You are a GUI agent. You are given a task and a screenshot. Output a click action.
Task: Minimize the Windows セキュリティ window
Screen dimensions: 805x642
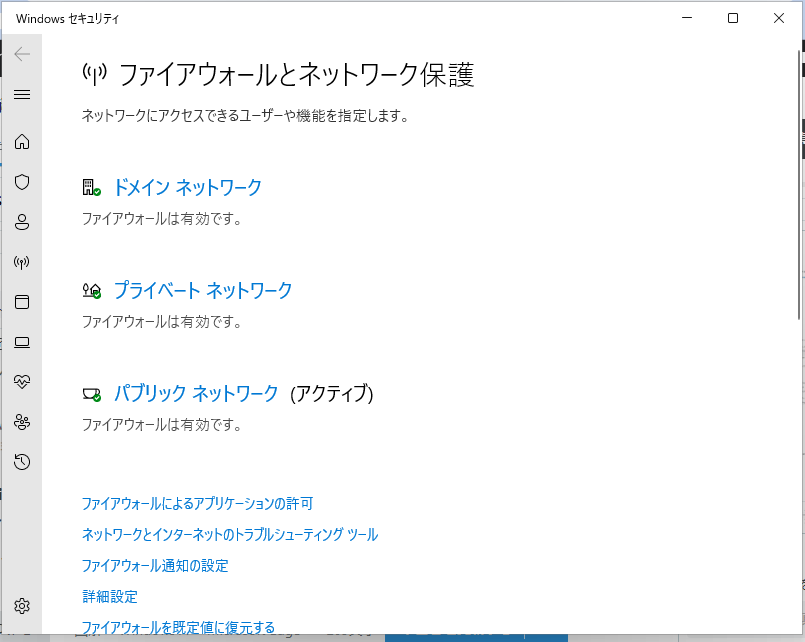click(x=687, y=18)
